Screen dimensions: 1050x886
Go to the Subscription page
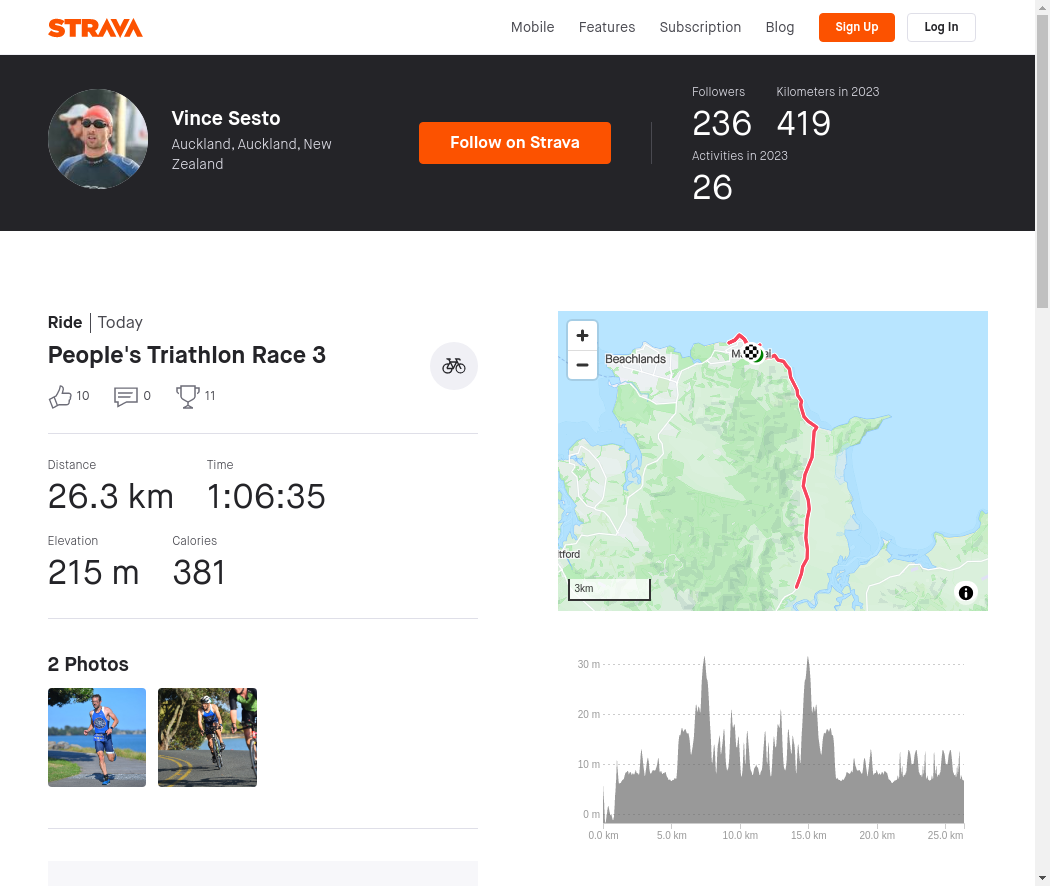pyautogui.click(x=700, y=27)
